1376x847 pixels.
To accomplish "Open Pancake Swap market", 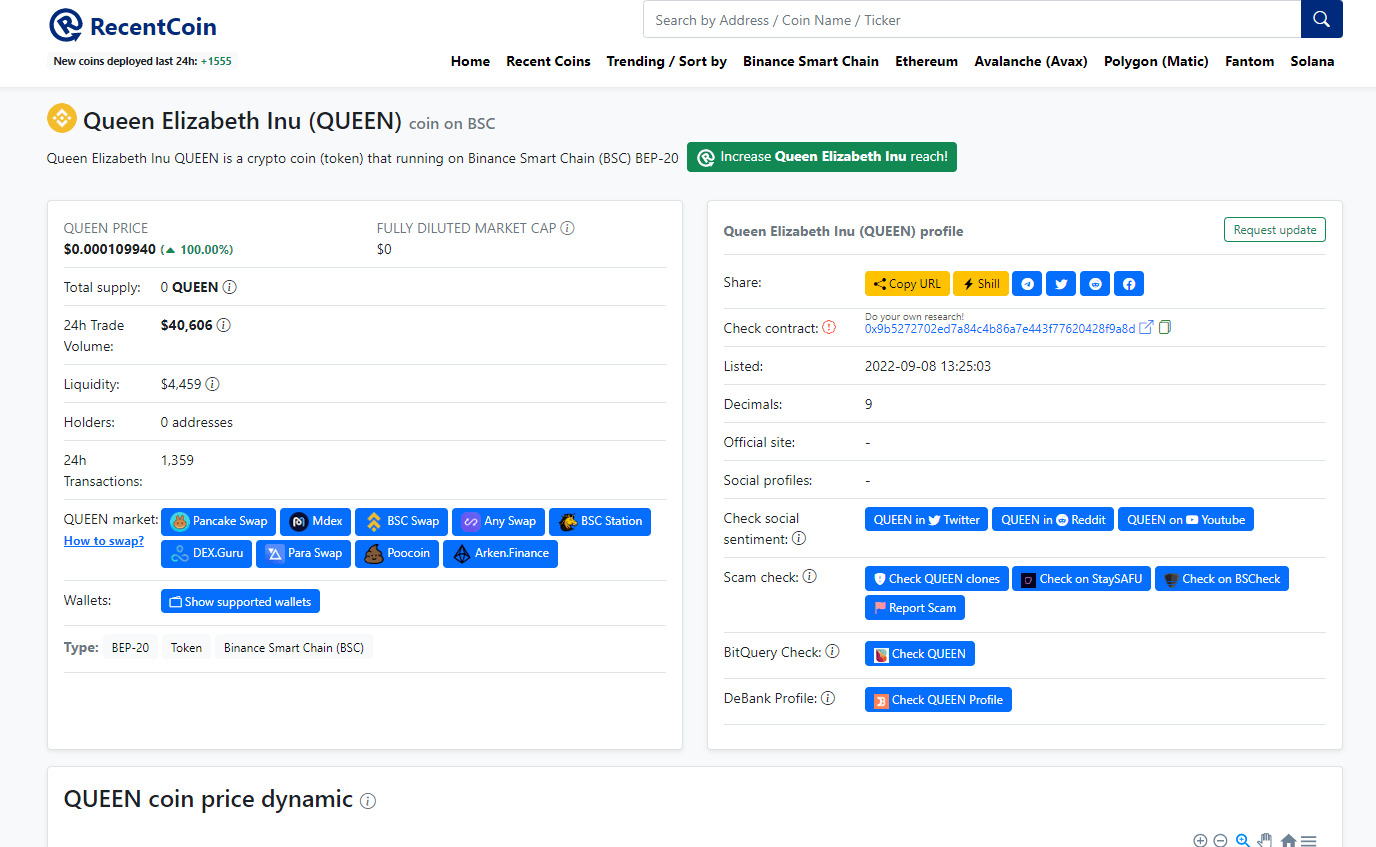I will (x=218, y=521).
